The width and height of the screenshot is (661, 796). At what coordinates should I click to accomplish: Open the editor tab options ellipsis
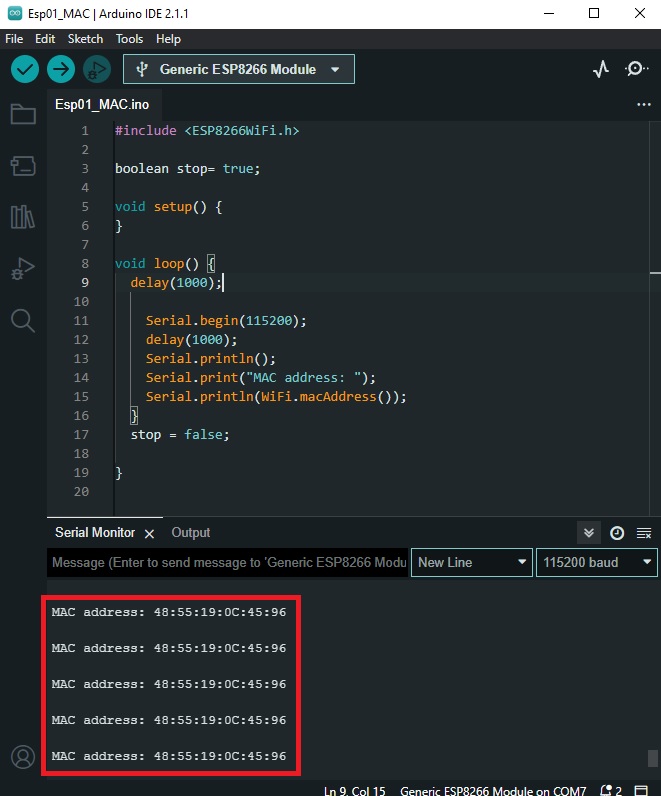click(x=644, y=105)
